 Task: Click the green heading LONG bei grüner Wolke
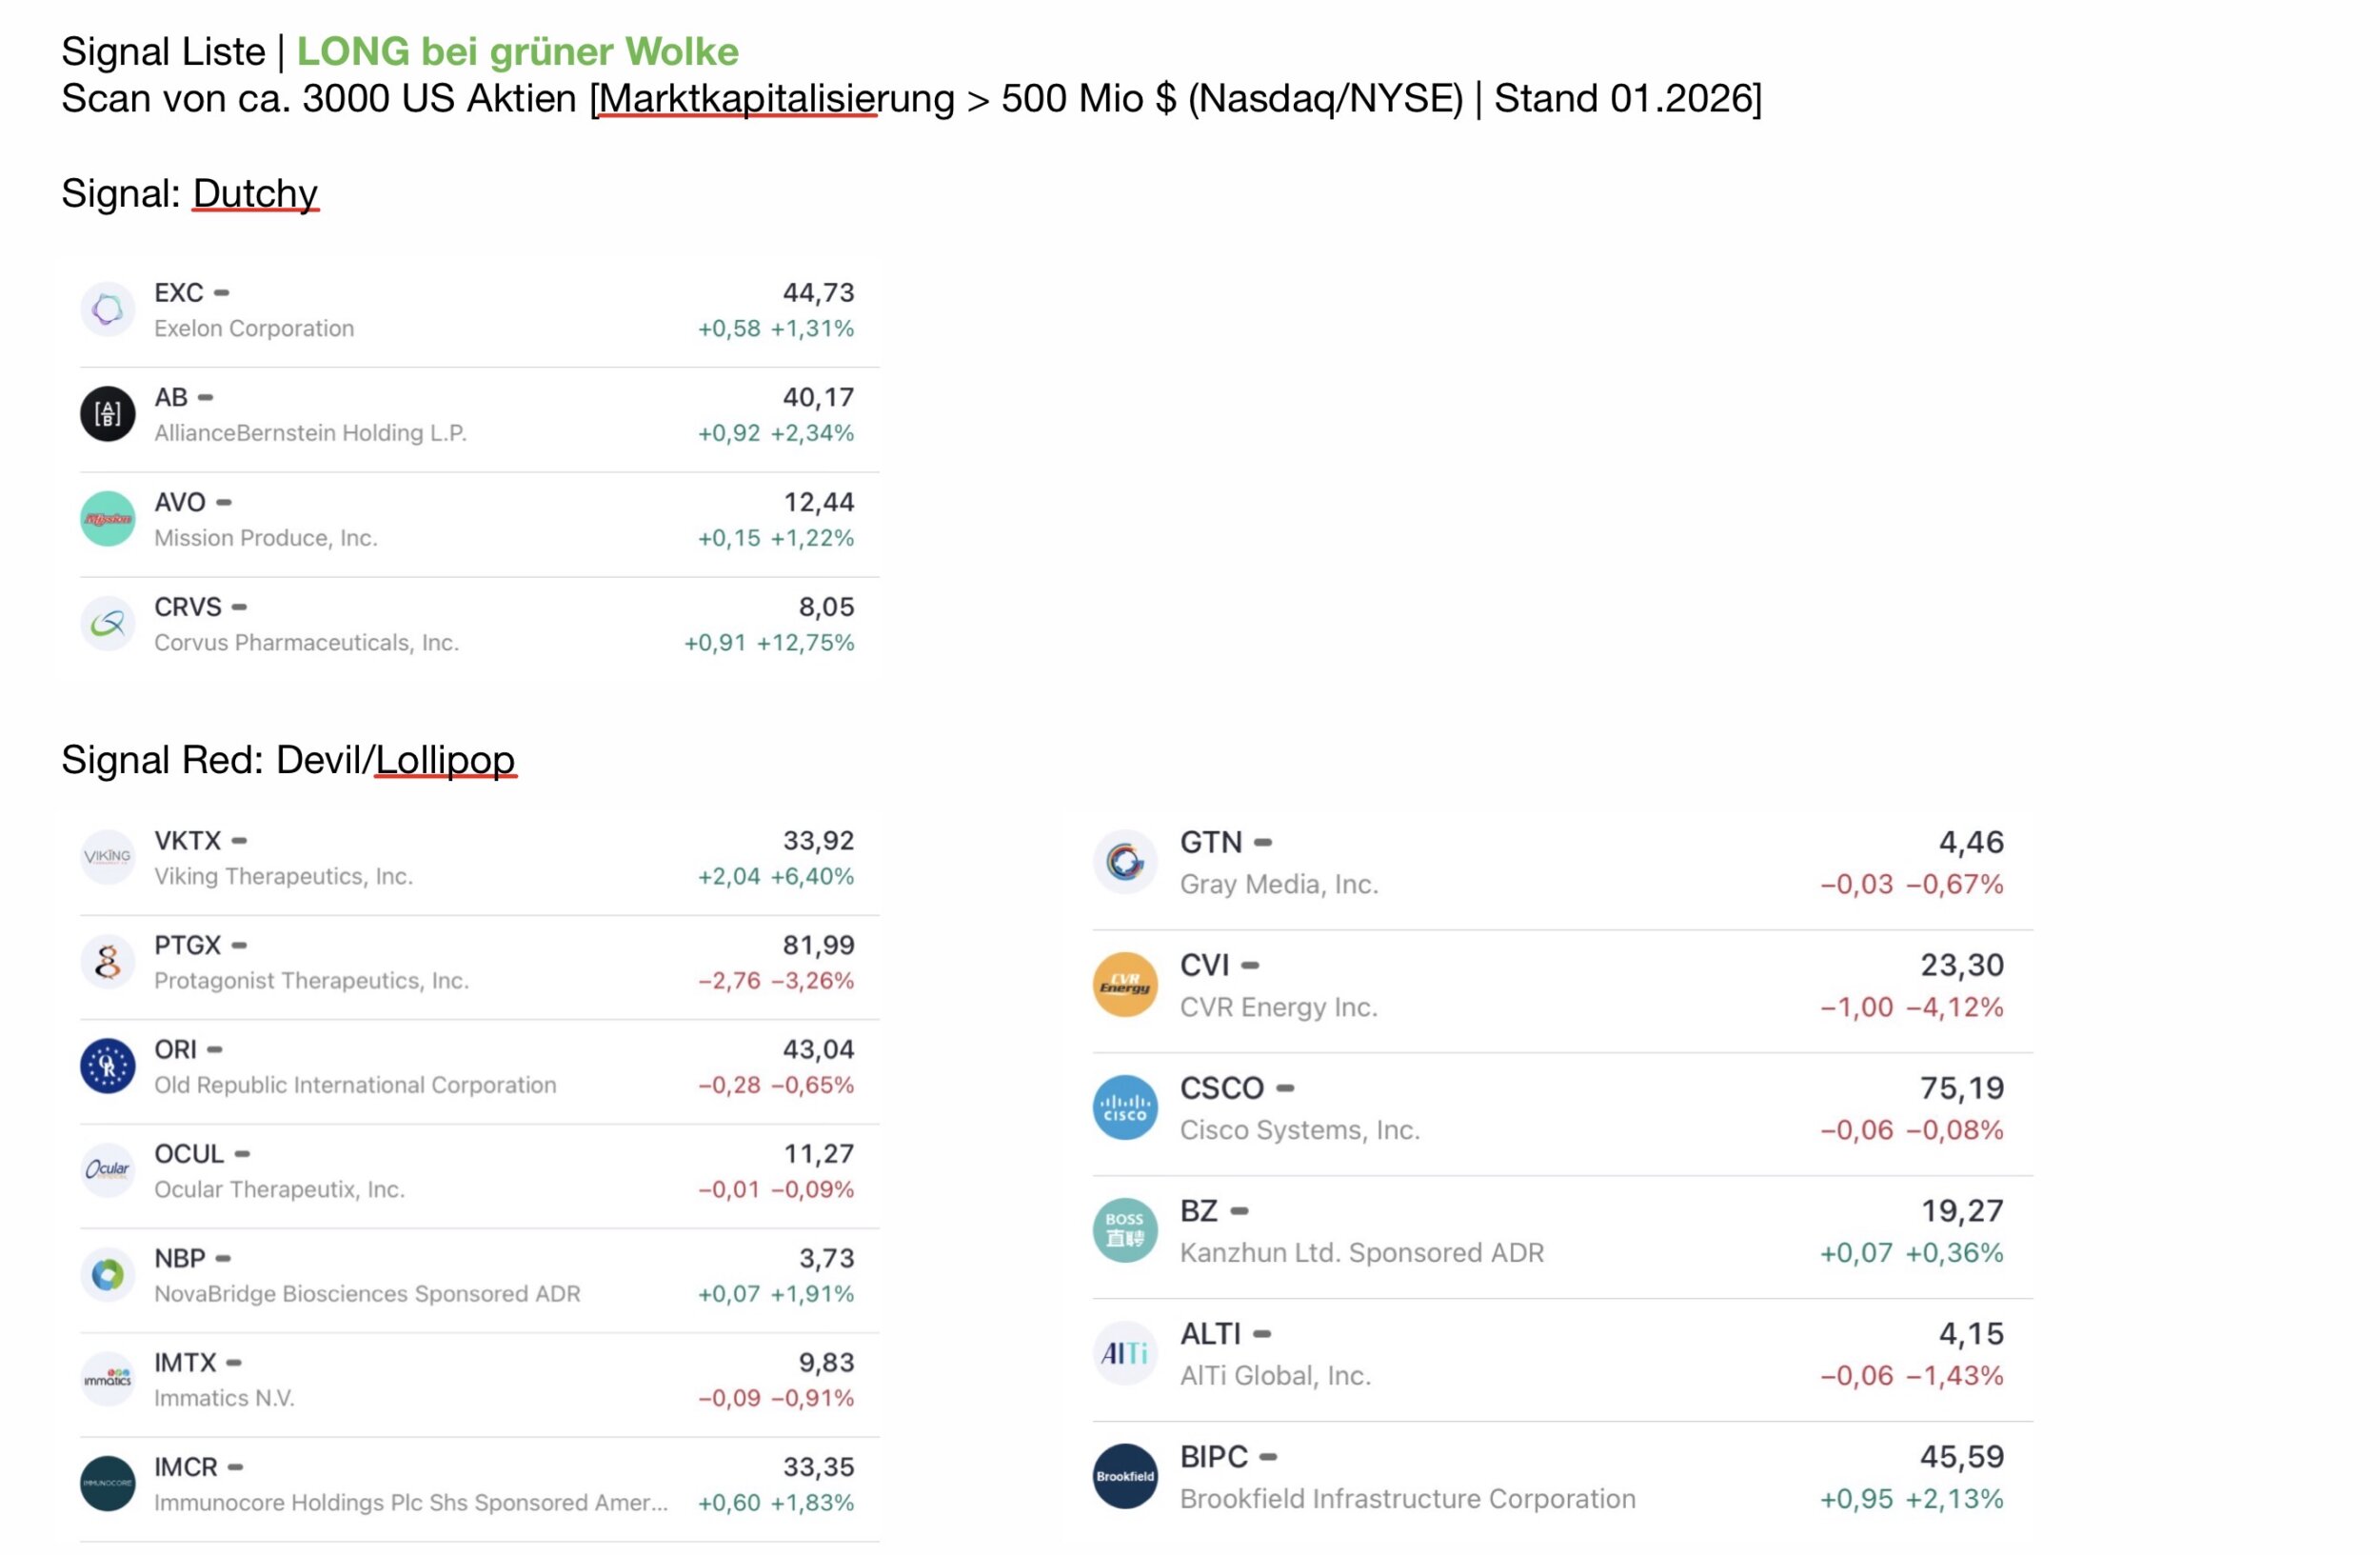tap(517, 51)
